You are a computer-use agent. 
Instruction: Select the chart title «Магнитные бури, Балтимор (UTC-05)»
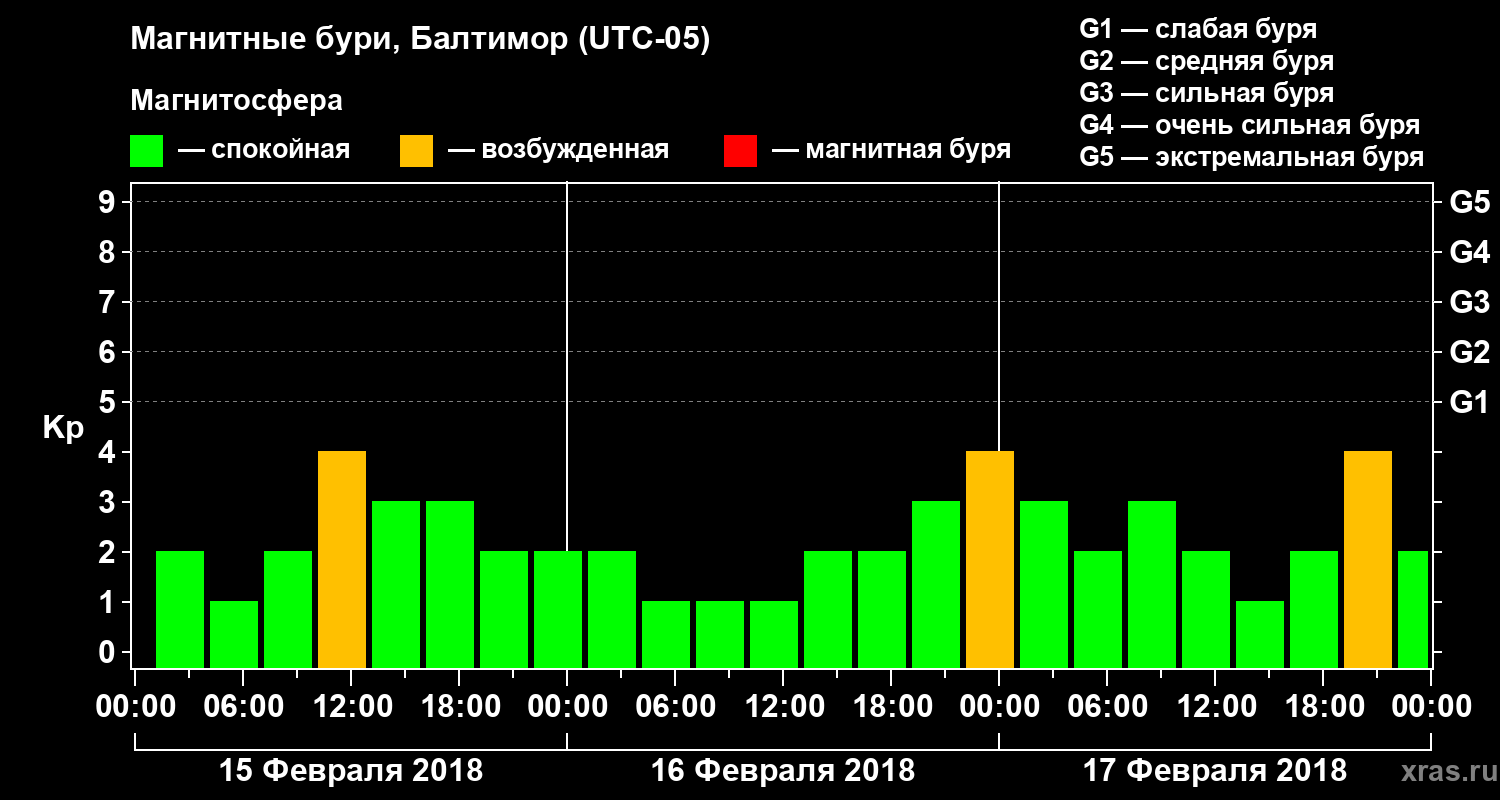[x=420, y=41]
